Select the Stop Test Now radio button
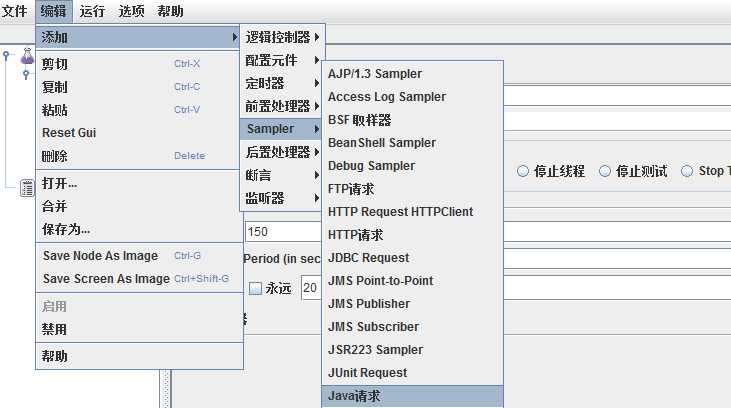The image size is (731, 408). (687, 171)
